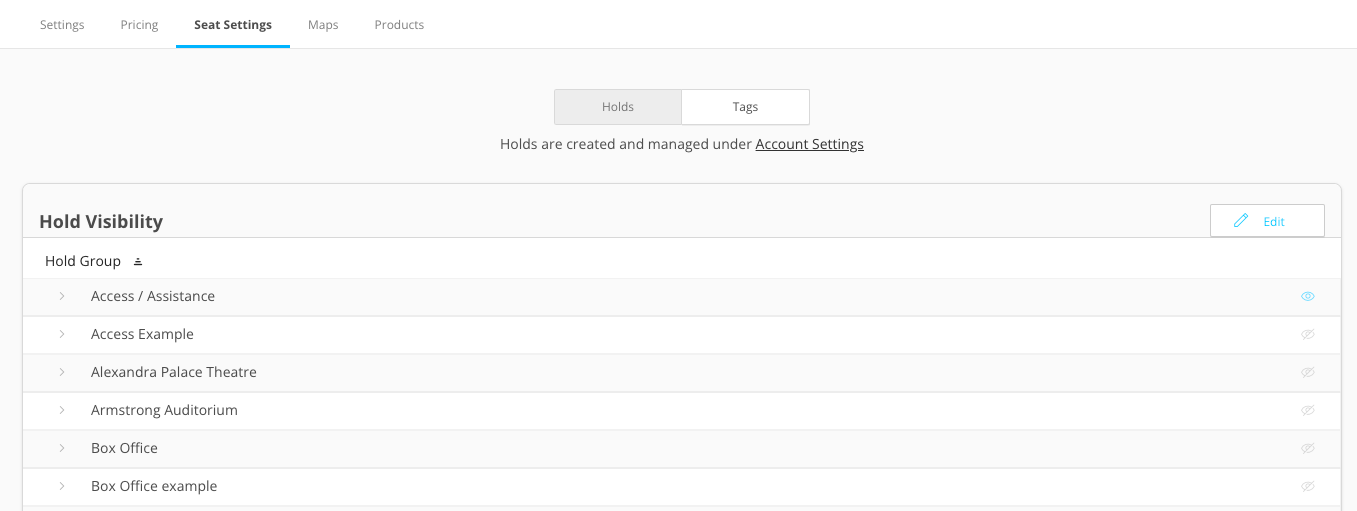Expand the Access / Assistance row

(62, 297)
